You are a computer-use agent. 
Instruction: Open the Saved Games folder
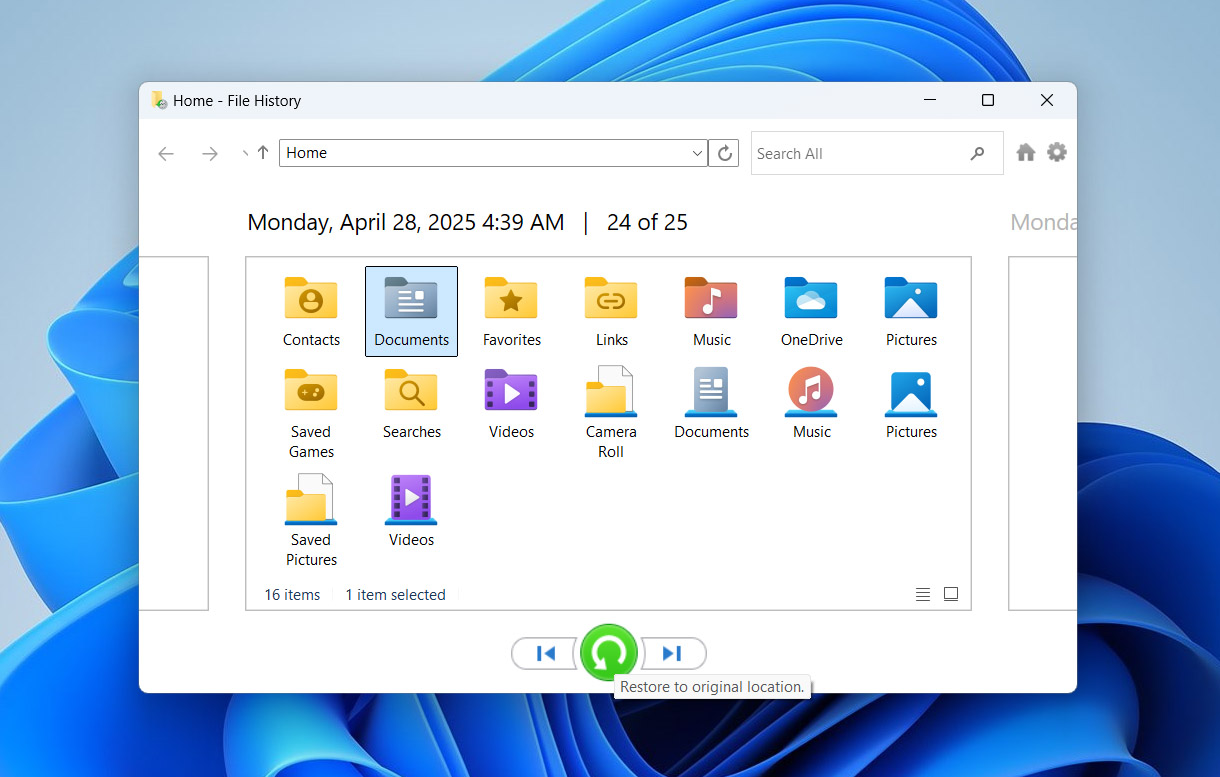[311, 412]
